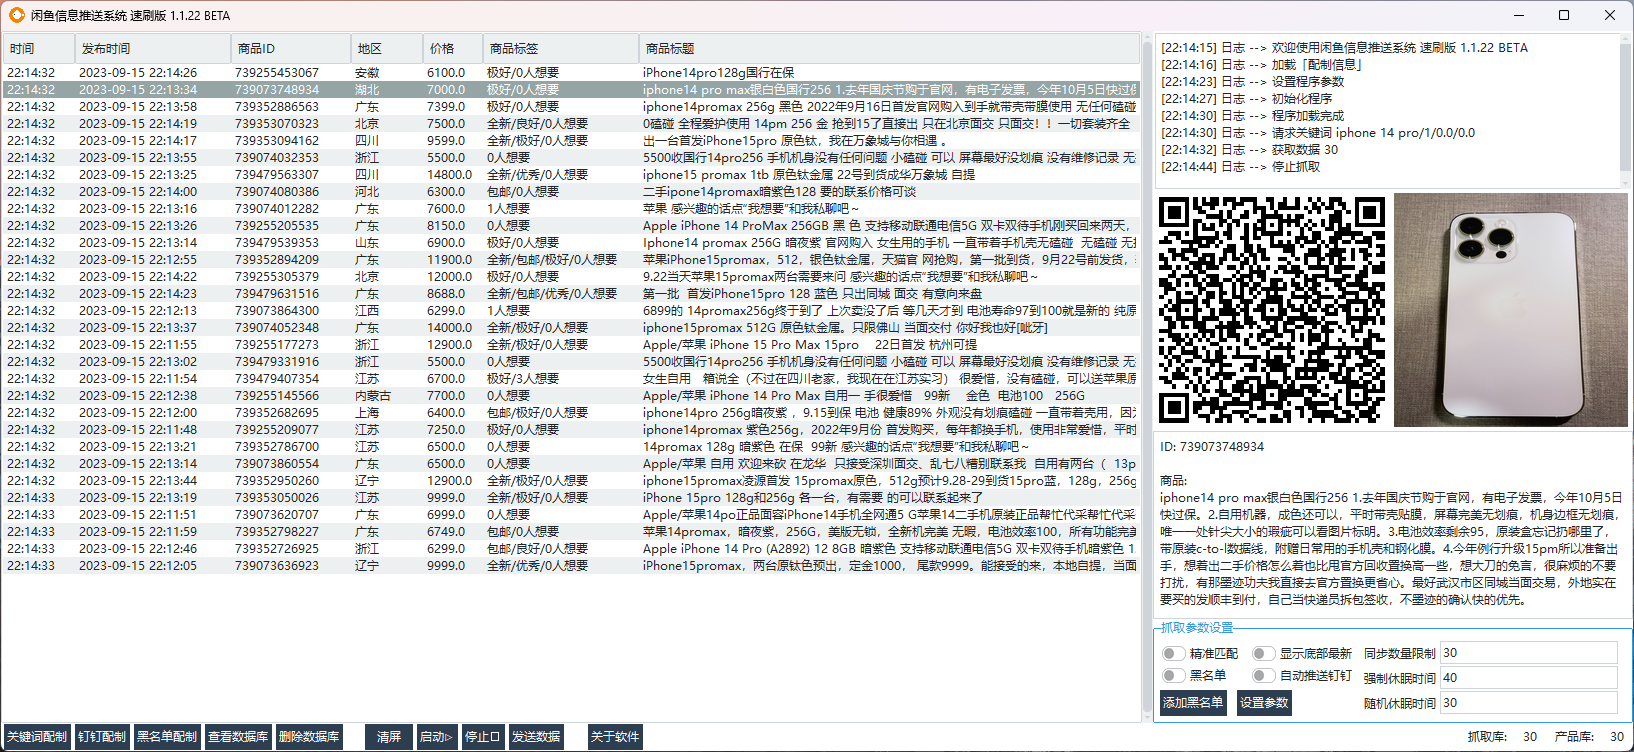Select the 四川 row priced 9599.0

tap(571, 141)
